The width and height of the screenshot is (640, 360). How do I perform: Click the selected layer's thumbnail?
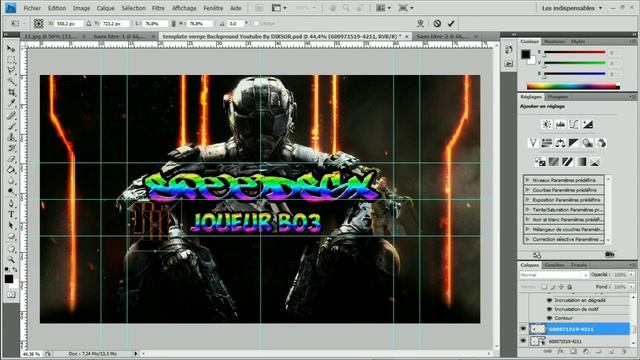click(538, 329)
